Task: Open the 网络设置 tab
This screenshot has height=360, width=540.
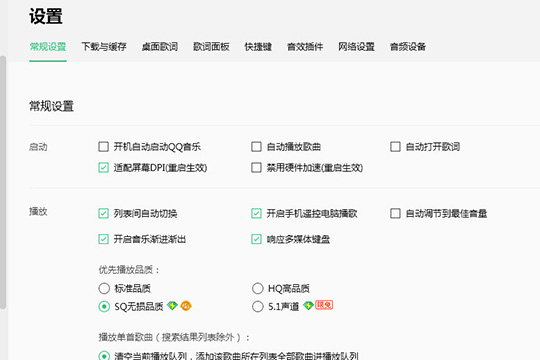Action: (356, 47)
